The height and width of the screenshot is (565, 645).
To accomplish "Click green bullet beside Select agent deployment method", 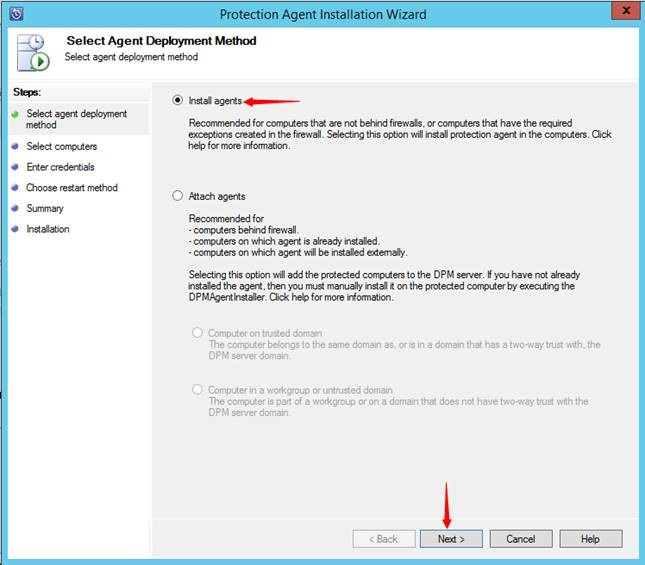I will coord(15,114).
